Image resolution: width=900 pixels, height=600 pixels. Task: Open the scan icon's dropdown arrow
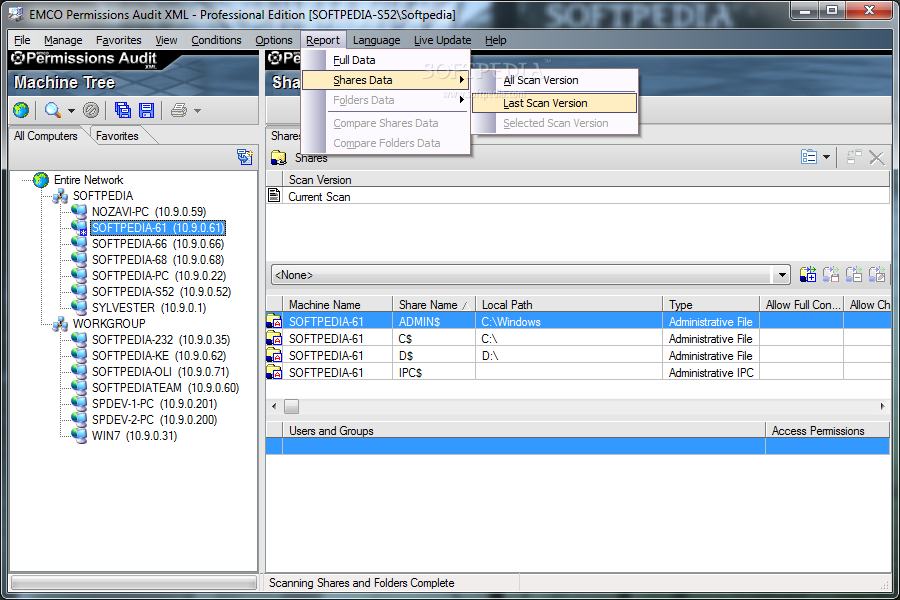71,110
